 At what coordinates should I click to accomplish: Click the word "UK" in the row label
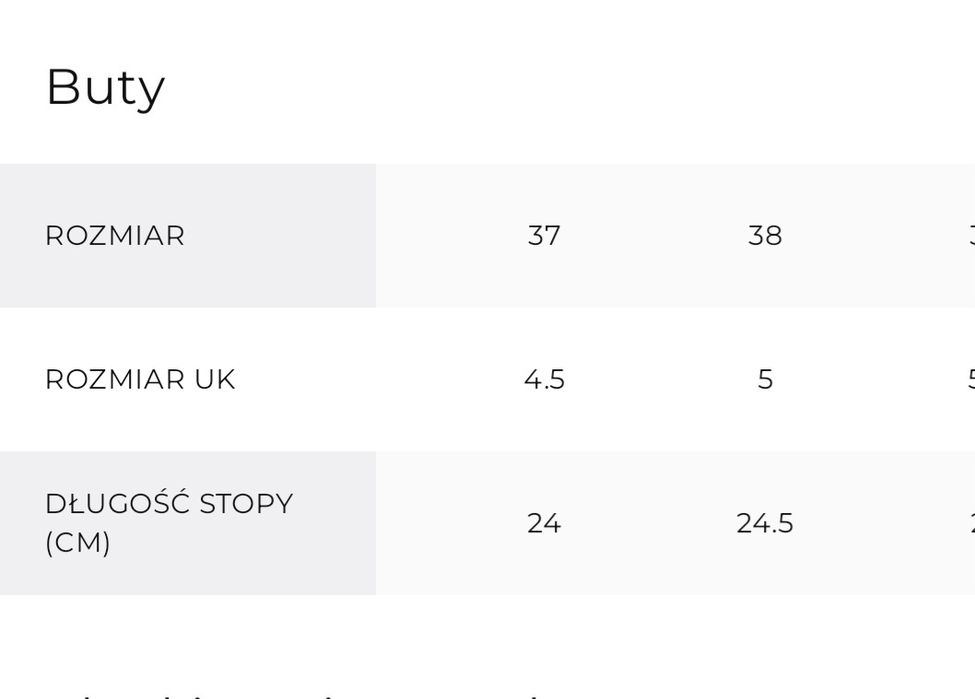215,380
